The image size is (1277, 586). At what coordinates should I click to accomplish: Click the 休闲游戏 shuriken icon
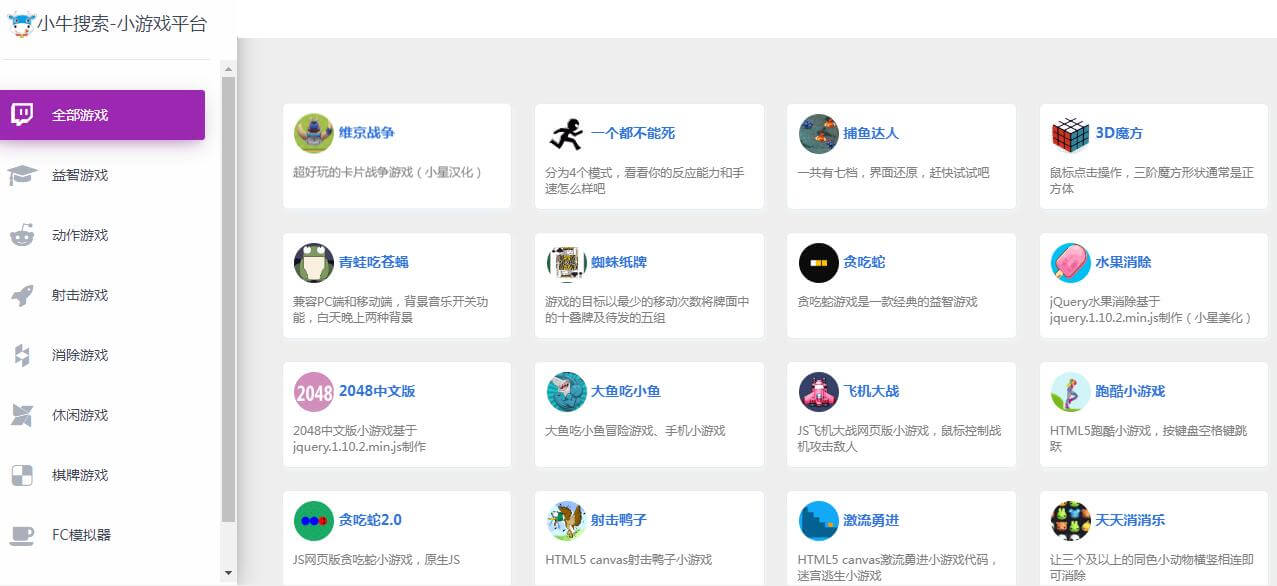[x=23, y=415]
